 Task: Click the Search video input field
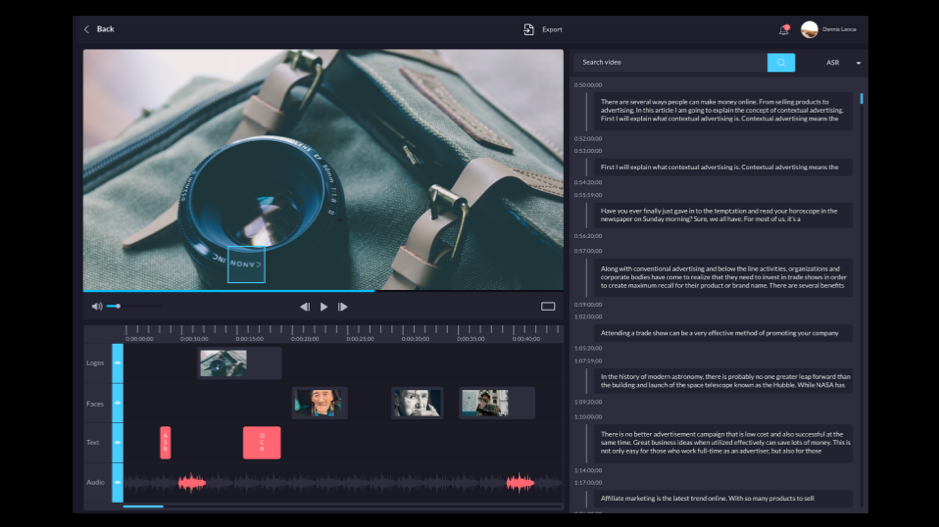click(x=670, y=62)
